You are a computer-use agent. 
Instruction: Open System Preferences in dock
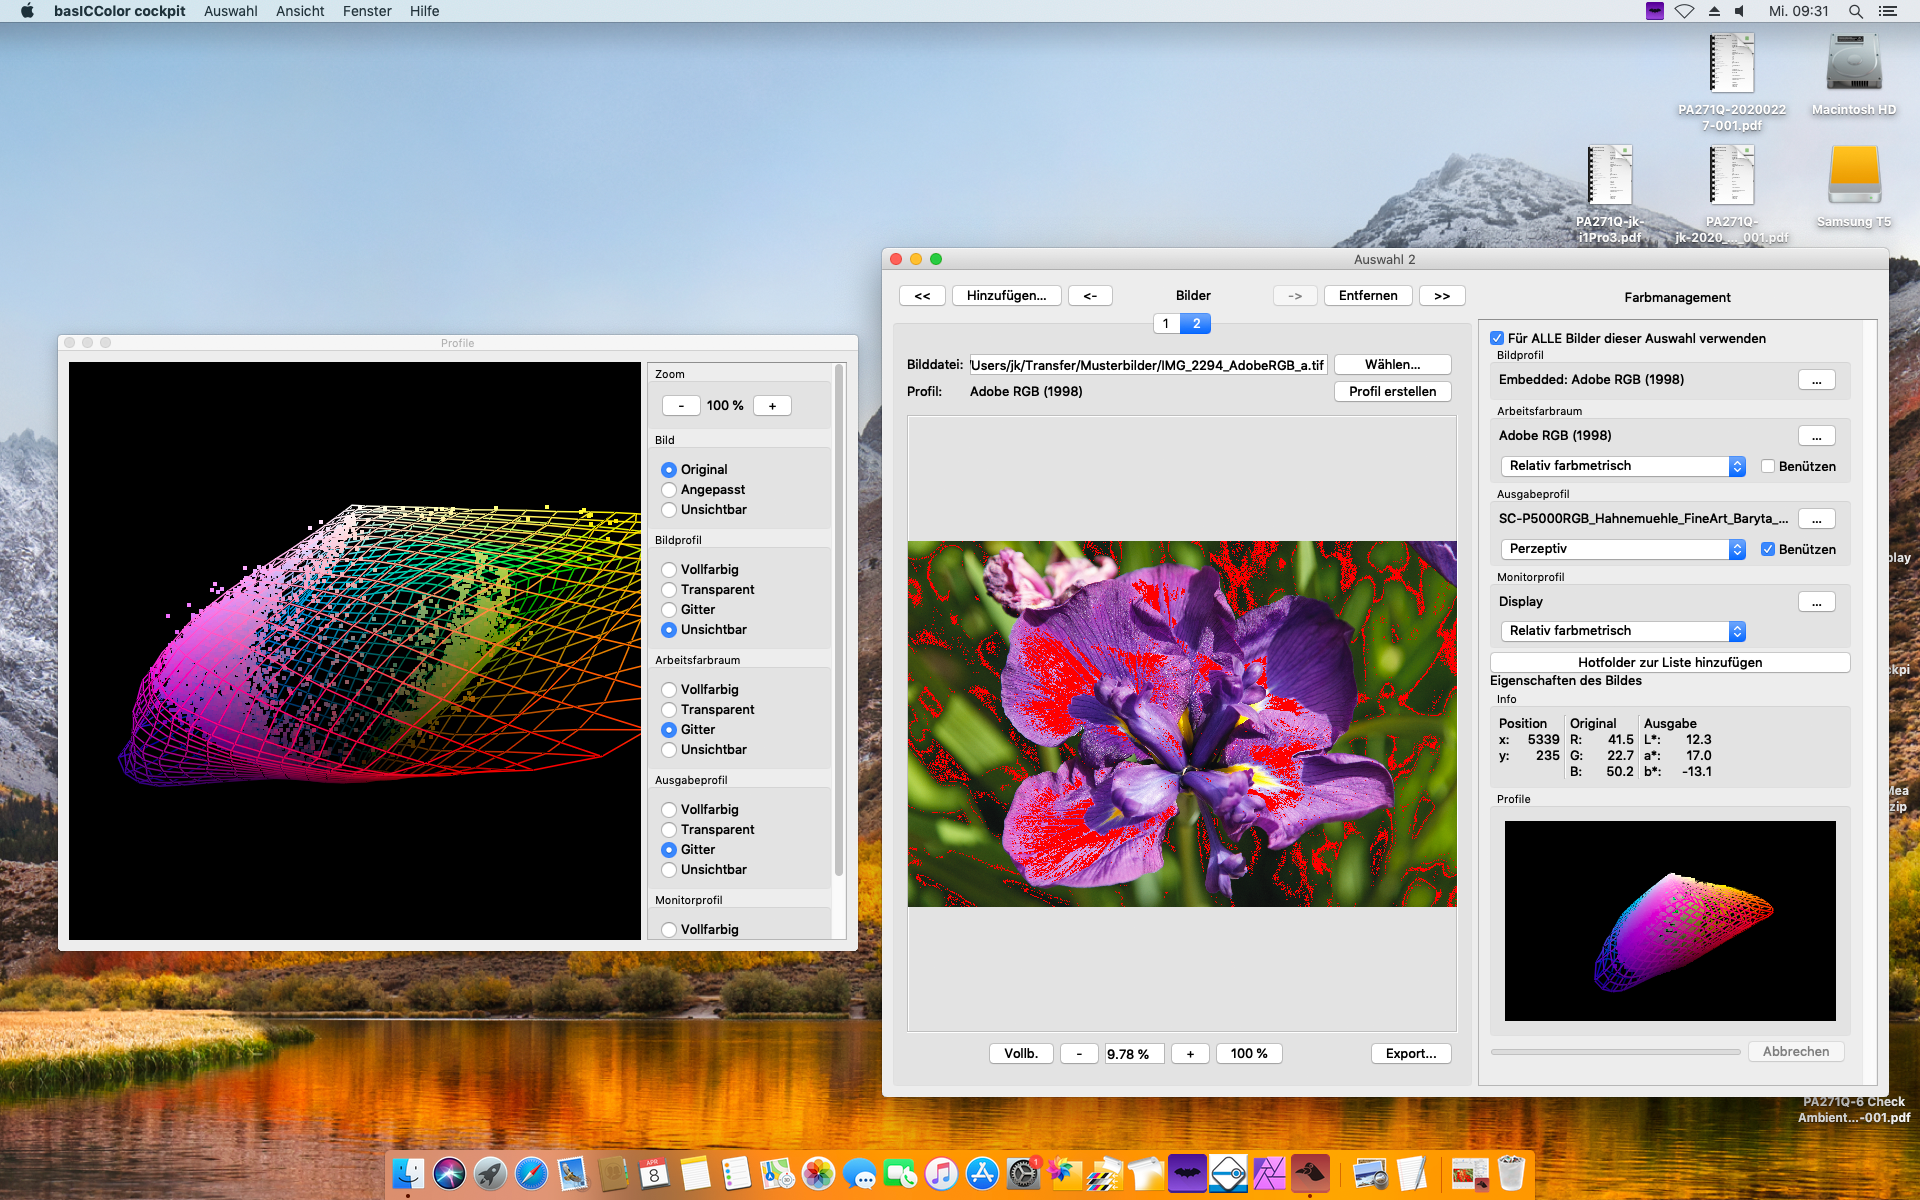(x=1023, y=1173)
